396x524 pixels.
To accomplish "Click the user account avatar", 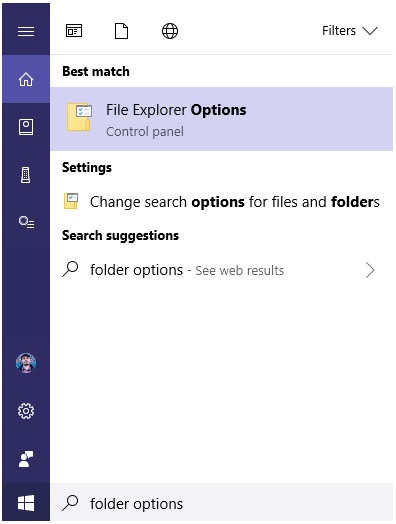I will (26, 363).
